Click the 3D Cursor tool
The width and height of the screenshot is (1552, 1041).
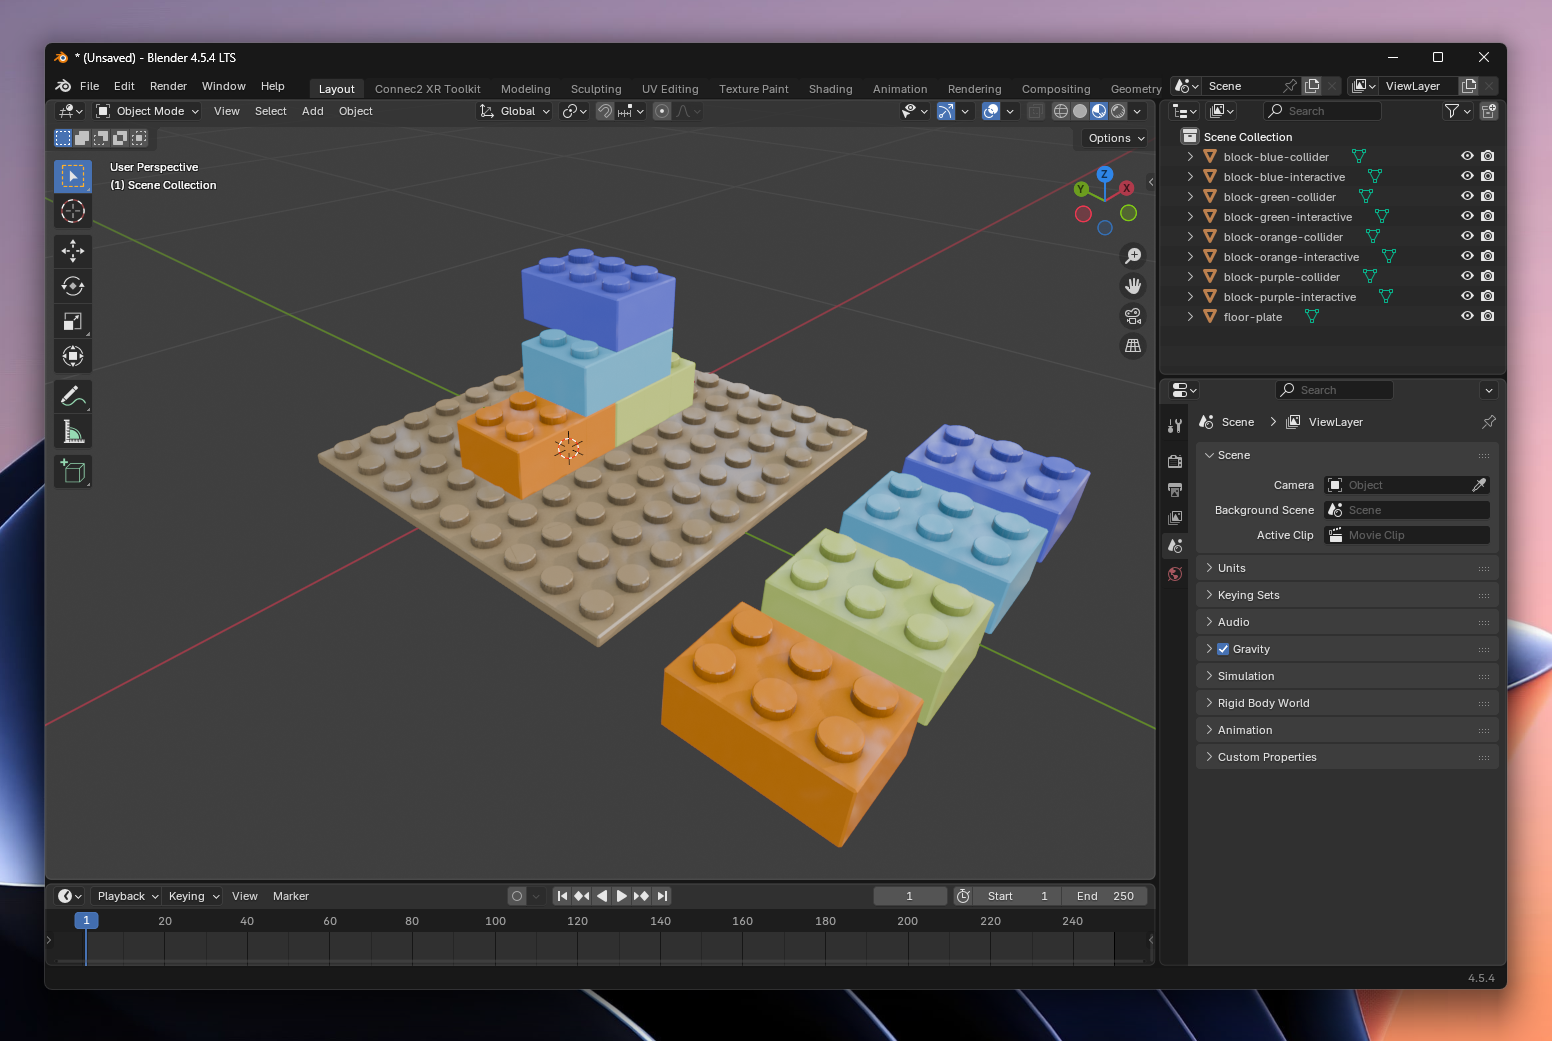point(73,211)
